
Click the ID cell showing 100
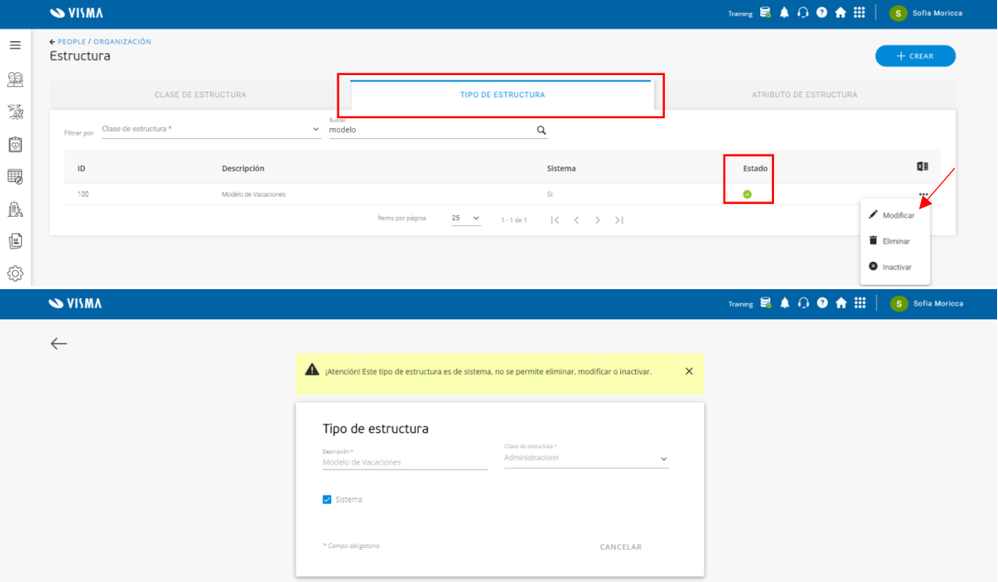point(83,194)
